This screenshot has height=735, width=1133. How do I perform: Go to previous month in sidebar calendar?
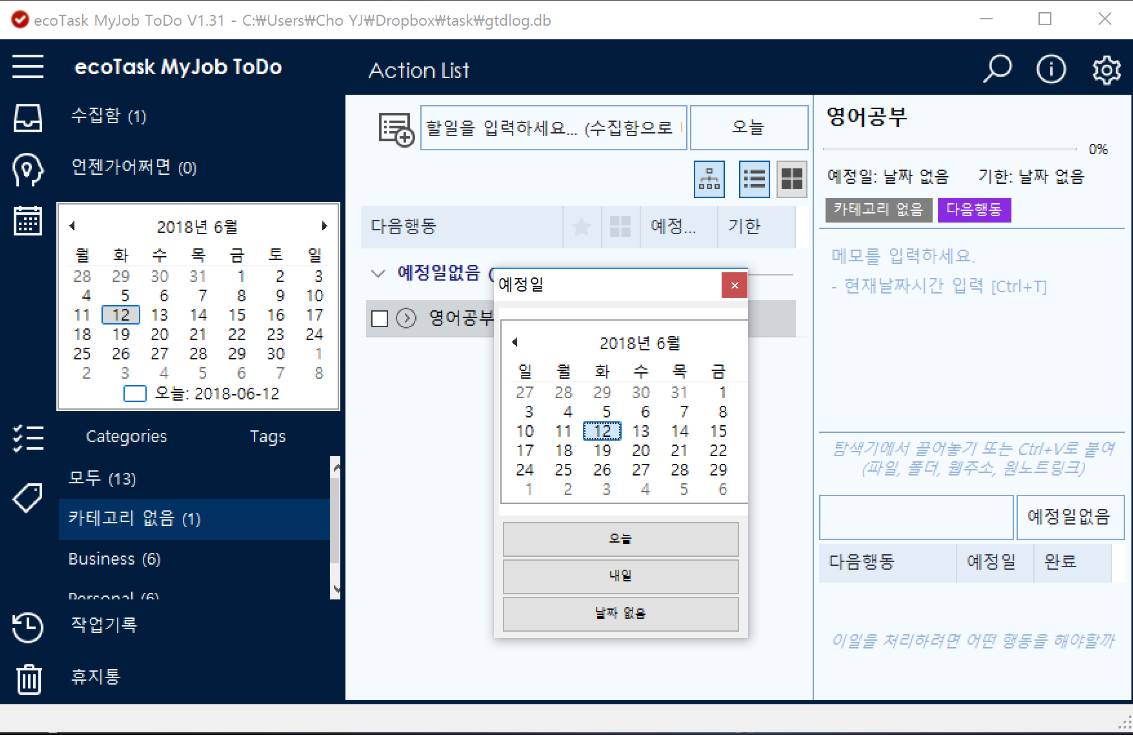click(72, 226)
